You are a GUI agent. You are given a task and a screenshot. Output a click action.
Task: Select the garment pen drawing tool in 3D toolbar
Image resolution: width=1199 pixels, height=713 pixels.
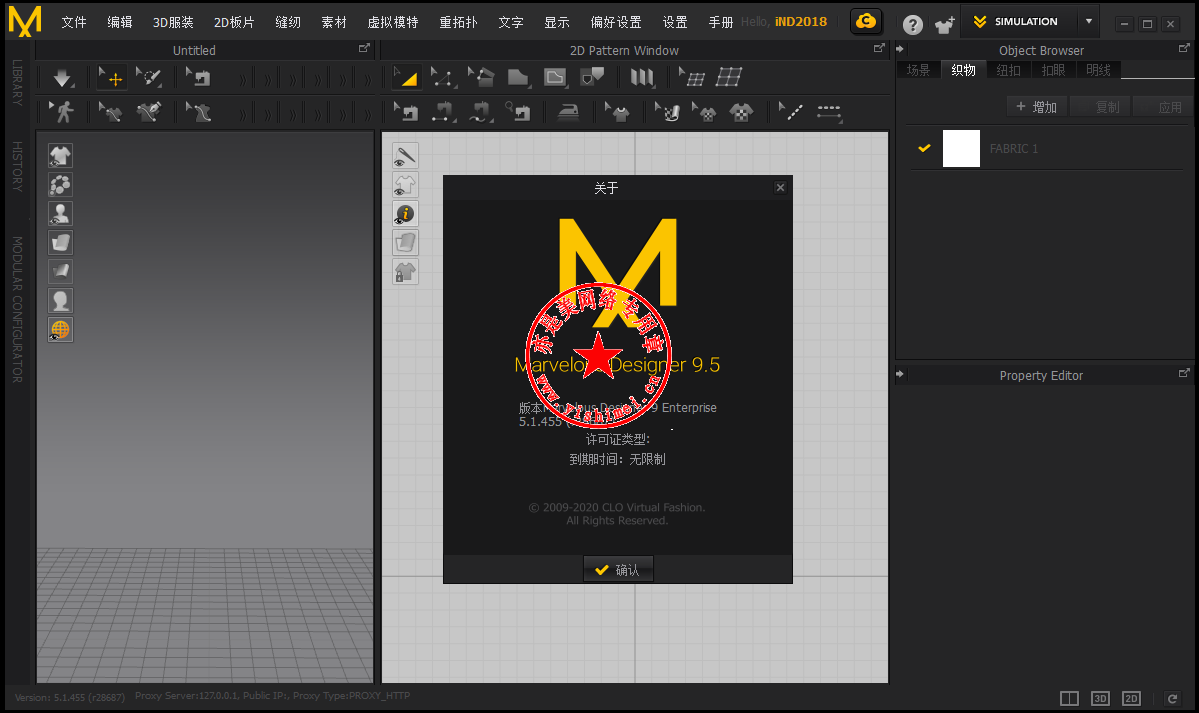tap(148, 112)
